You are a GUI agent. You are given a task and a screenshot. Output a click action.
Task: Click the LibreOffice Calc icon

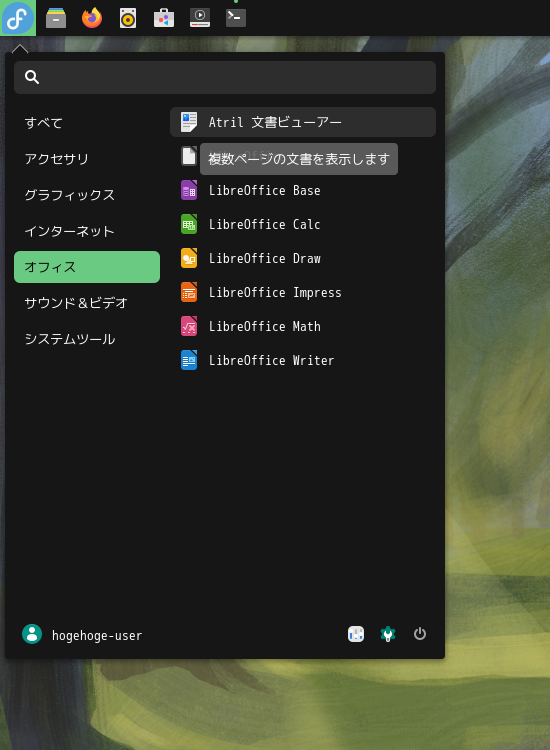[x=189, y=224]
